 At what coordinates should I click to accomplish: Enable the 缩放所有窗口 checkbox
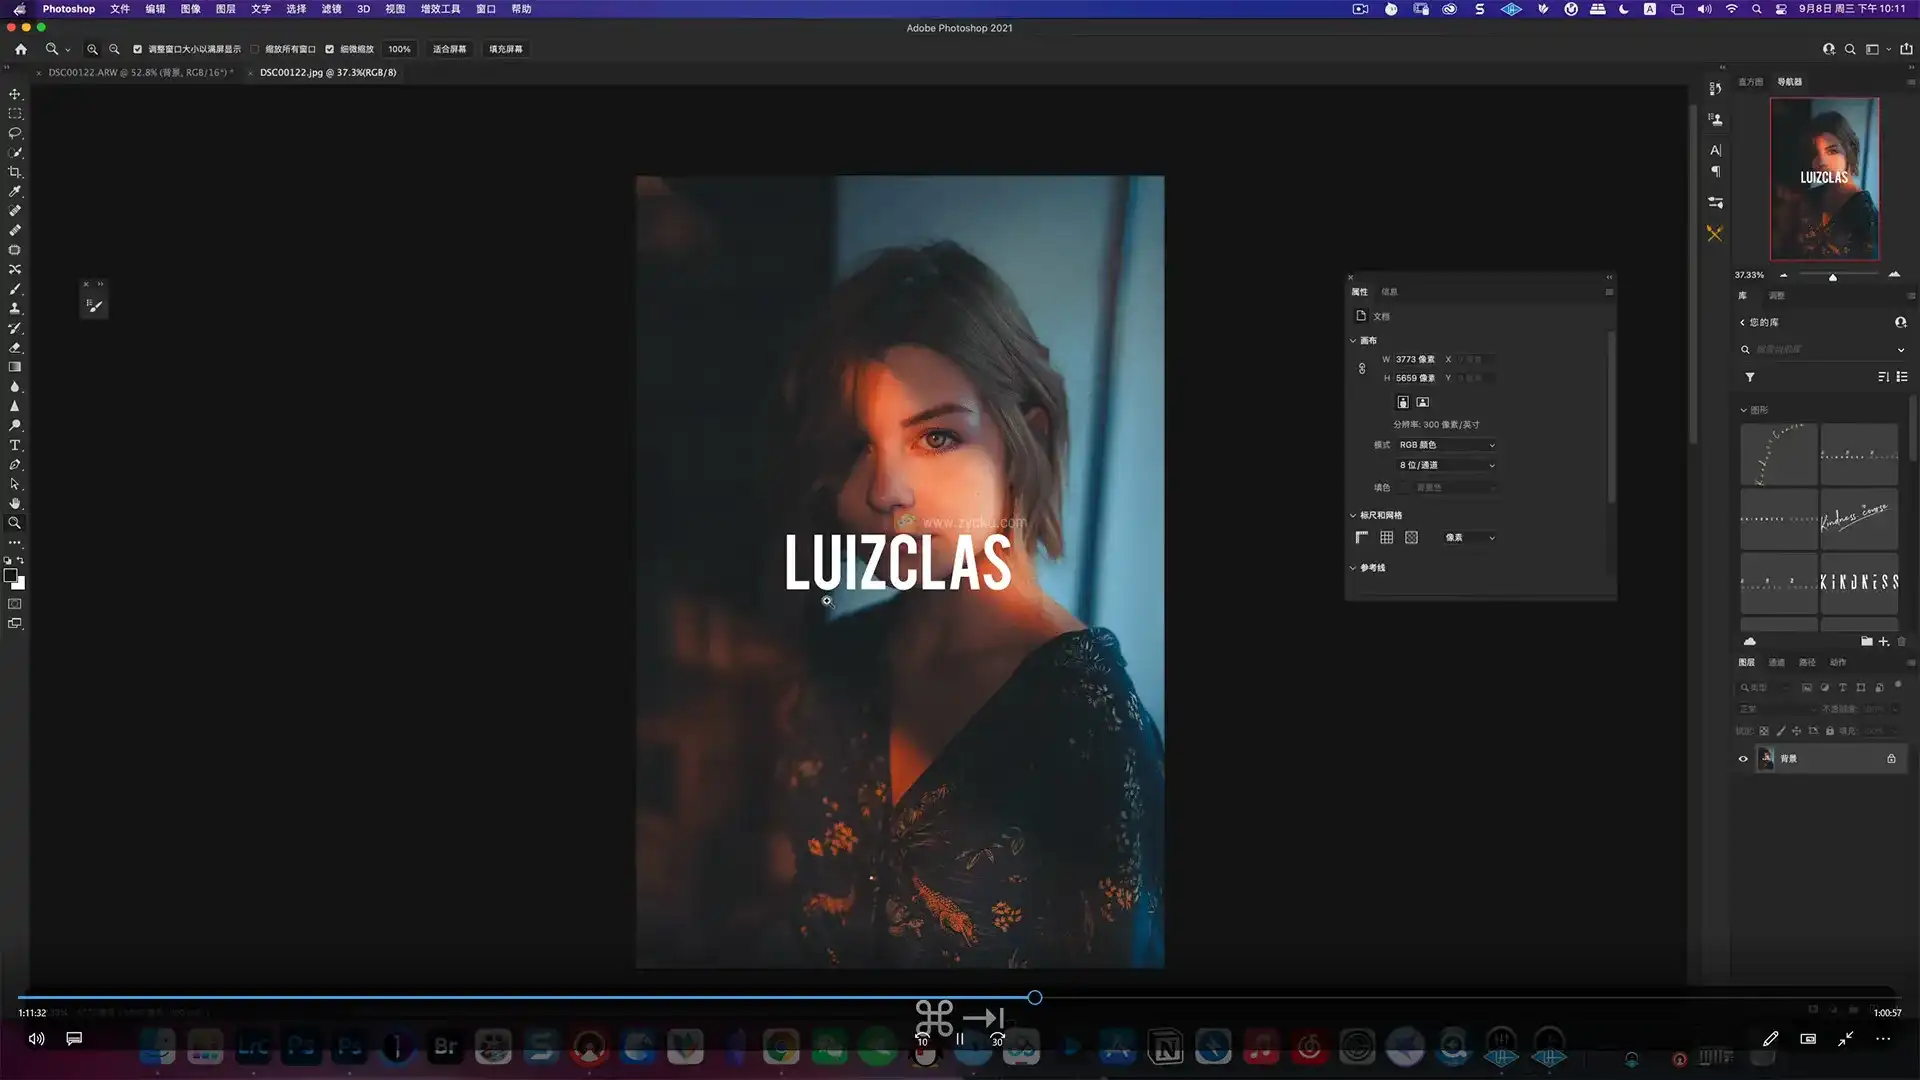[x=255, y=49]
